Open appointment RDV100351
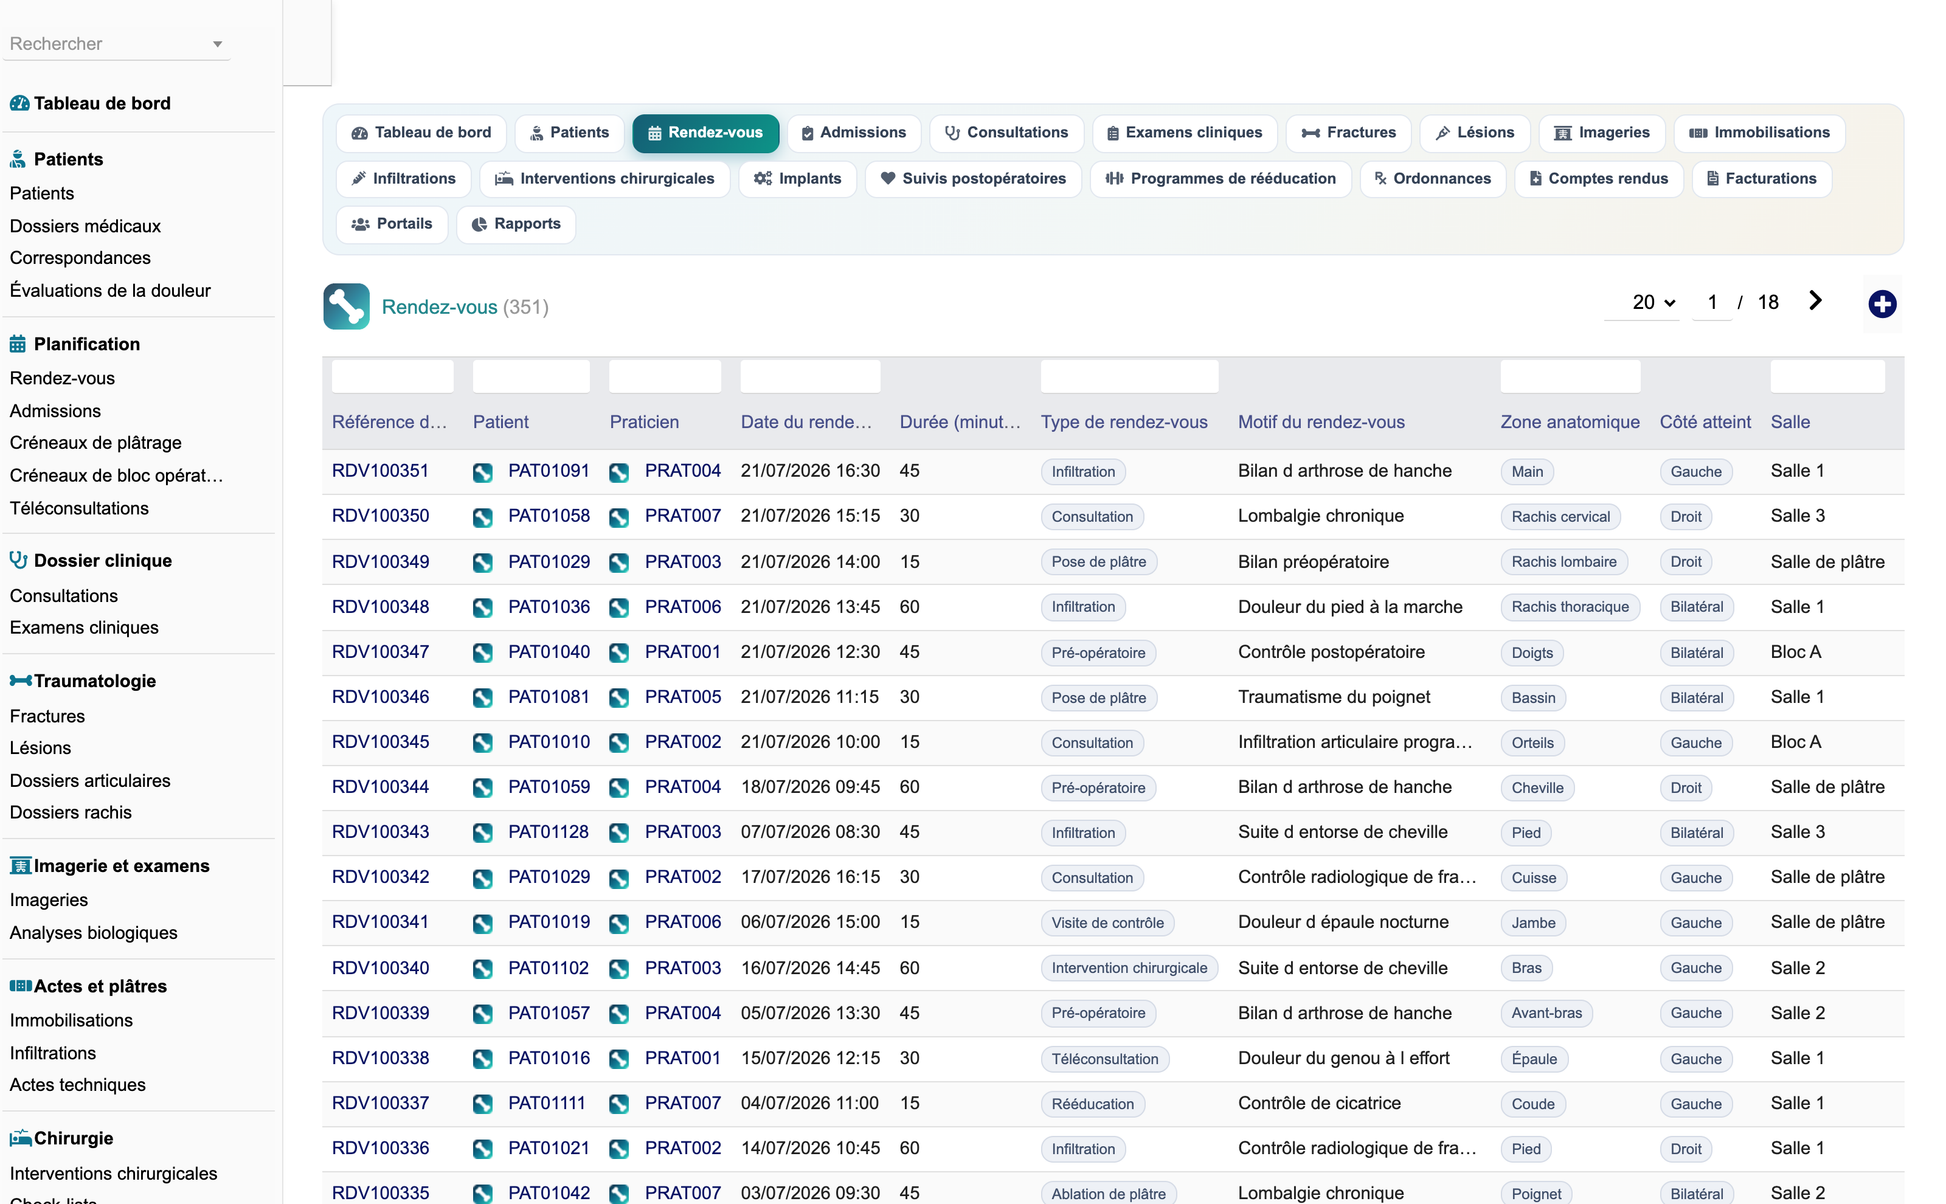This screenshot has width=1946, height=1204. point(380,471)
